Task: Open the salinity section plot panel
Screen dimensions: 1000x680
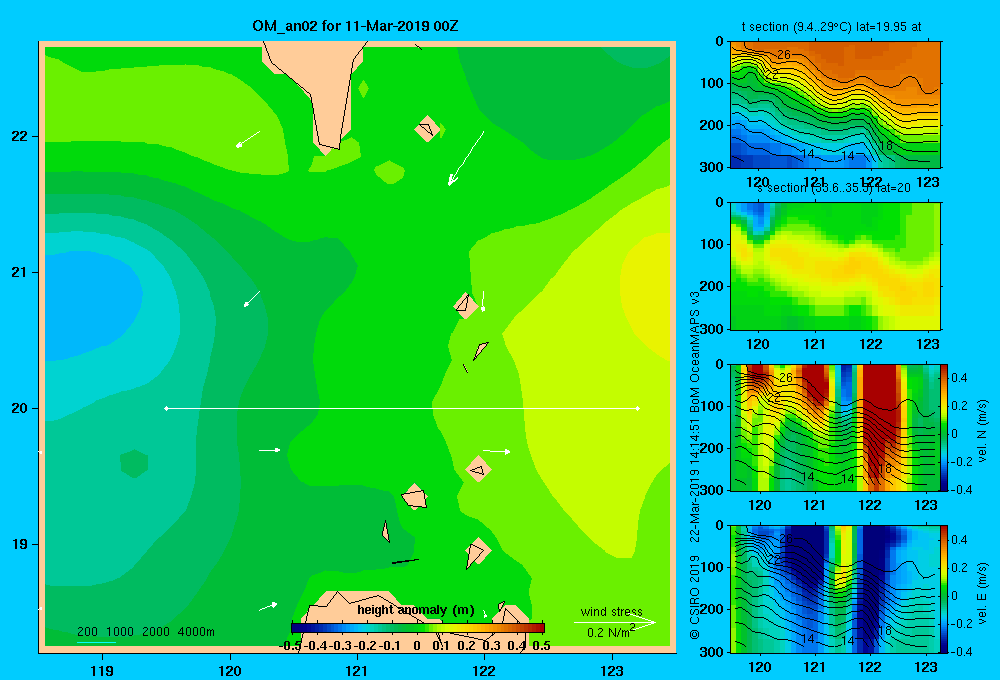Action: 835,266
